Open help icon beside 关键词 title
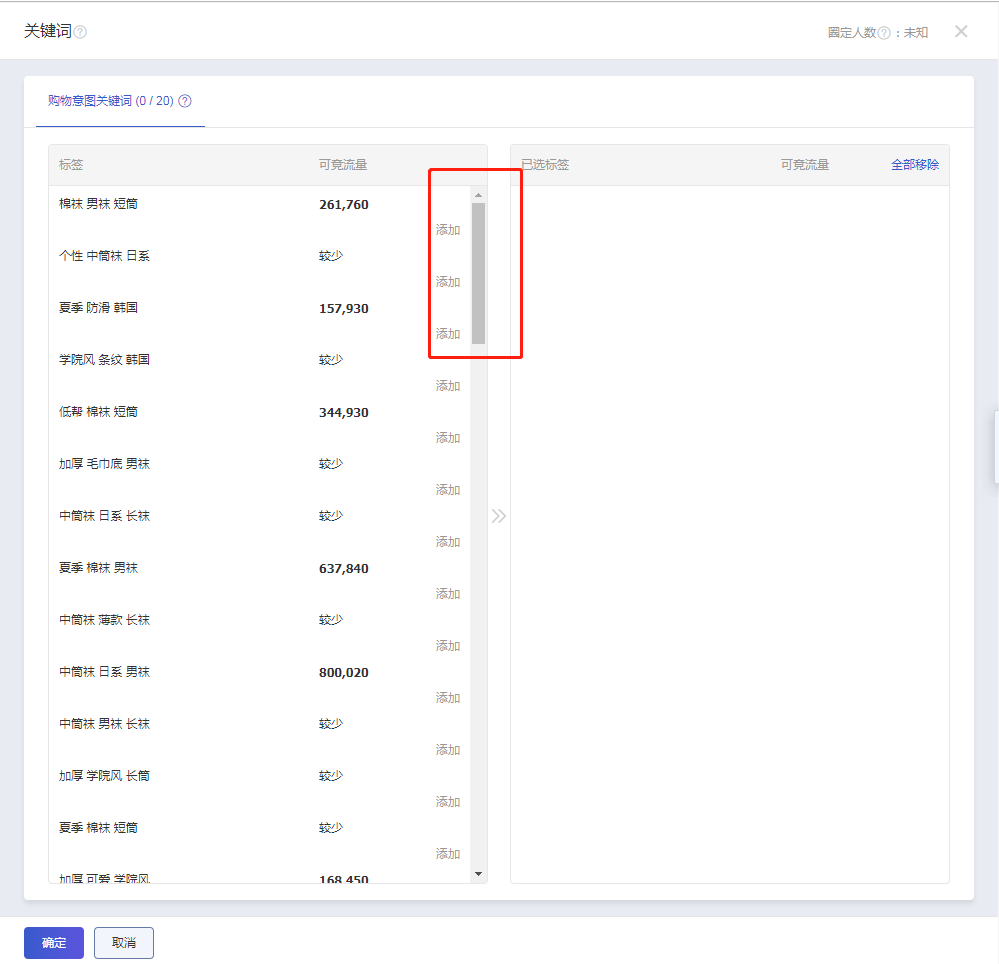This screenshot has width=999, height=964. coord(80,32)
